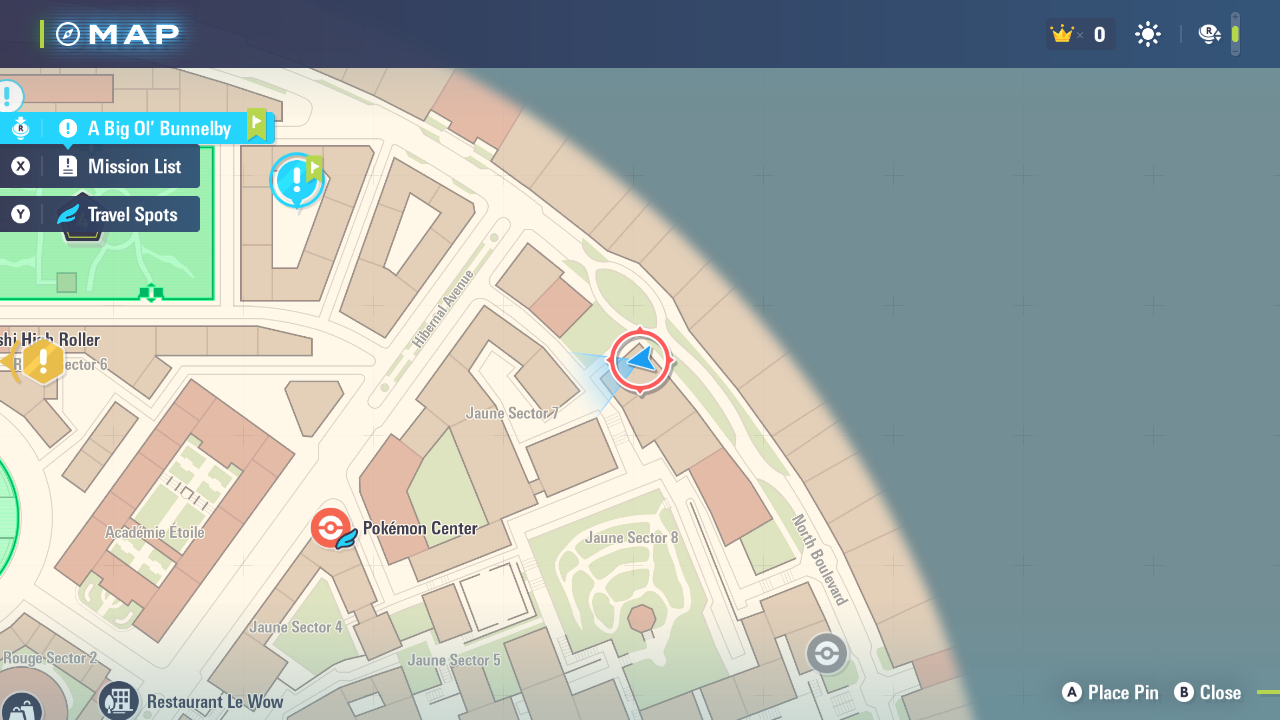Click the crown count value 0
The height and width of the screenshot is (720, 1280).
coord(1099,35)
